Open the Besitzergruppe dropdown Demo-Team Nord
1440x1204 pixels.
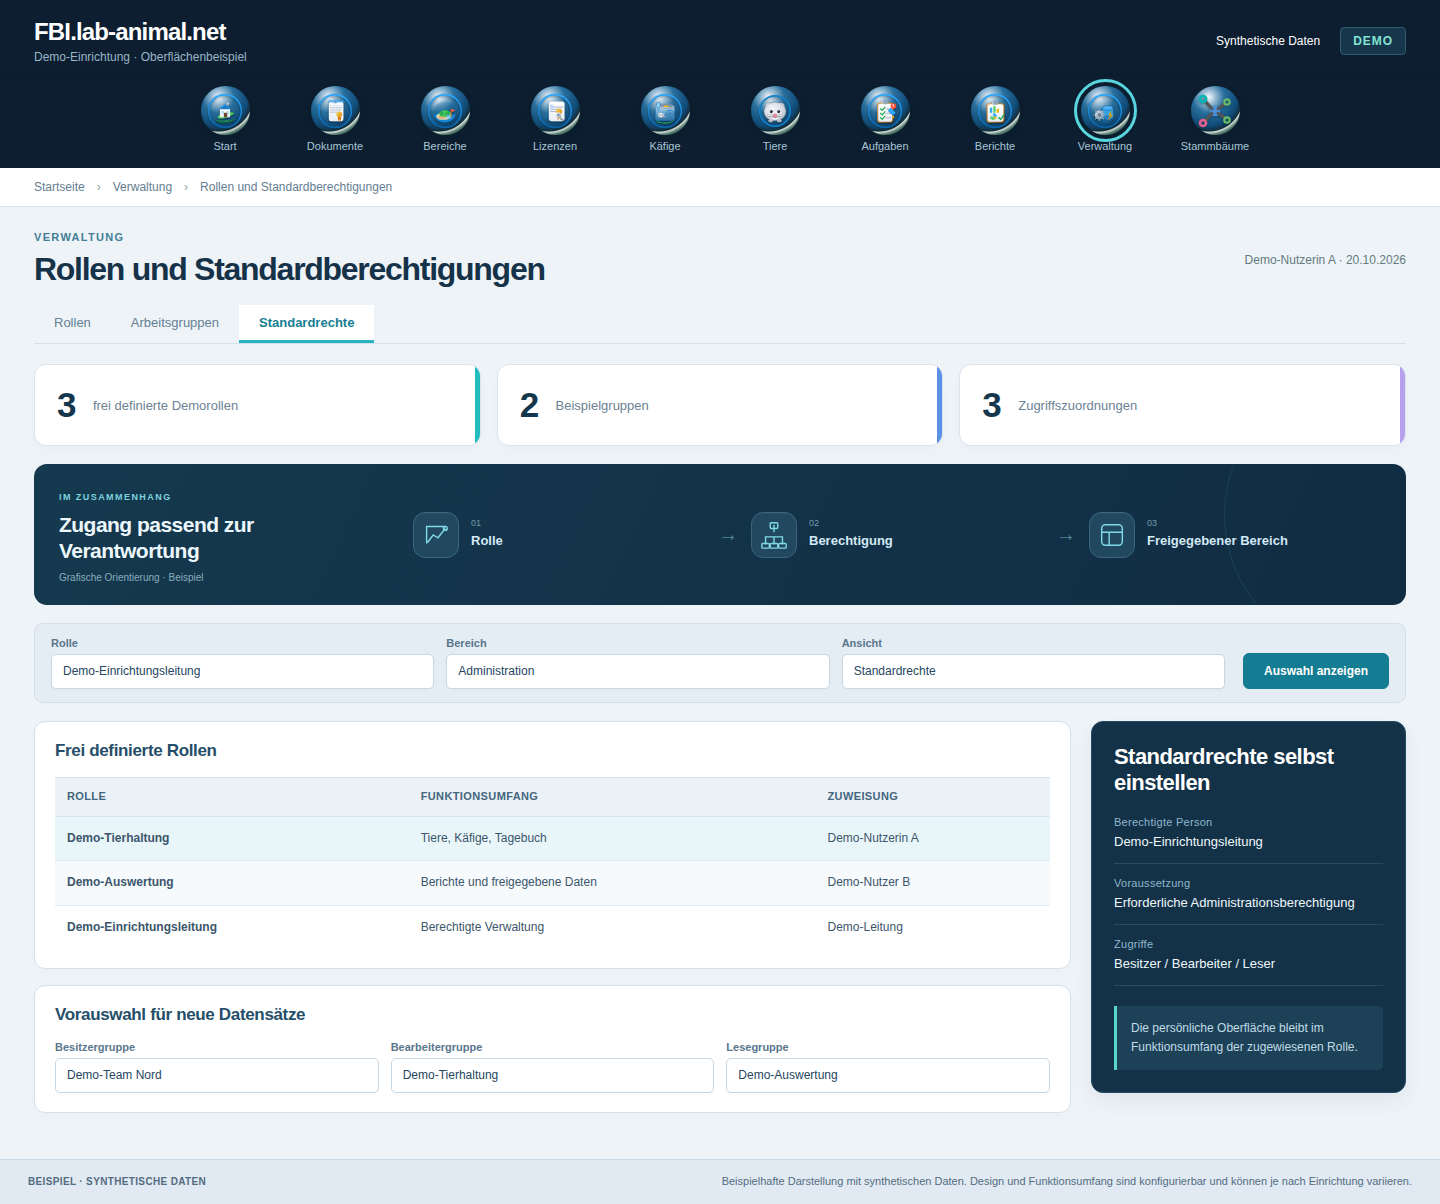[x=217, y=1075]
